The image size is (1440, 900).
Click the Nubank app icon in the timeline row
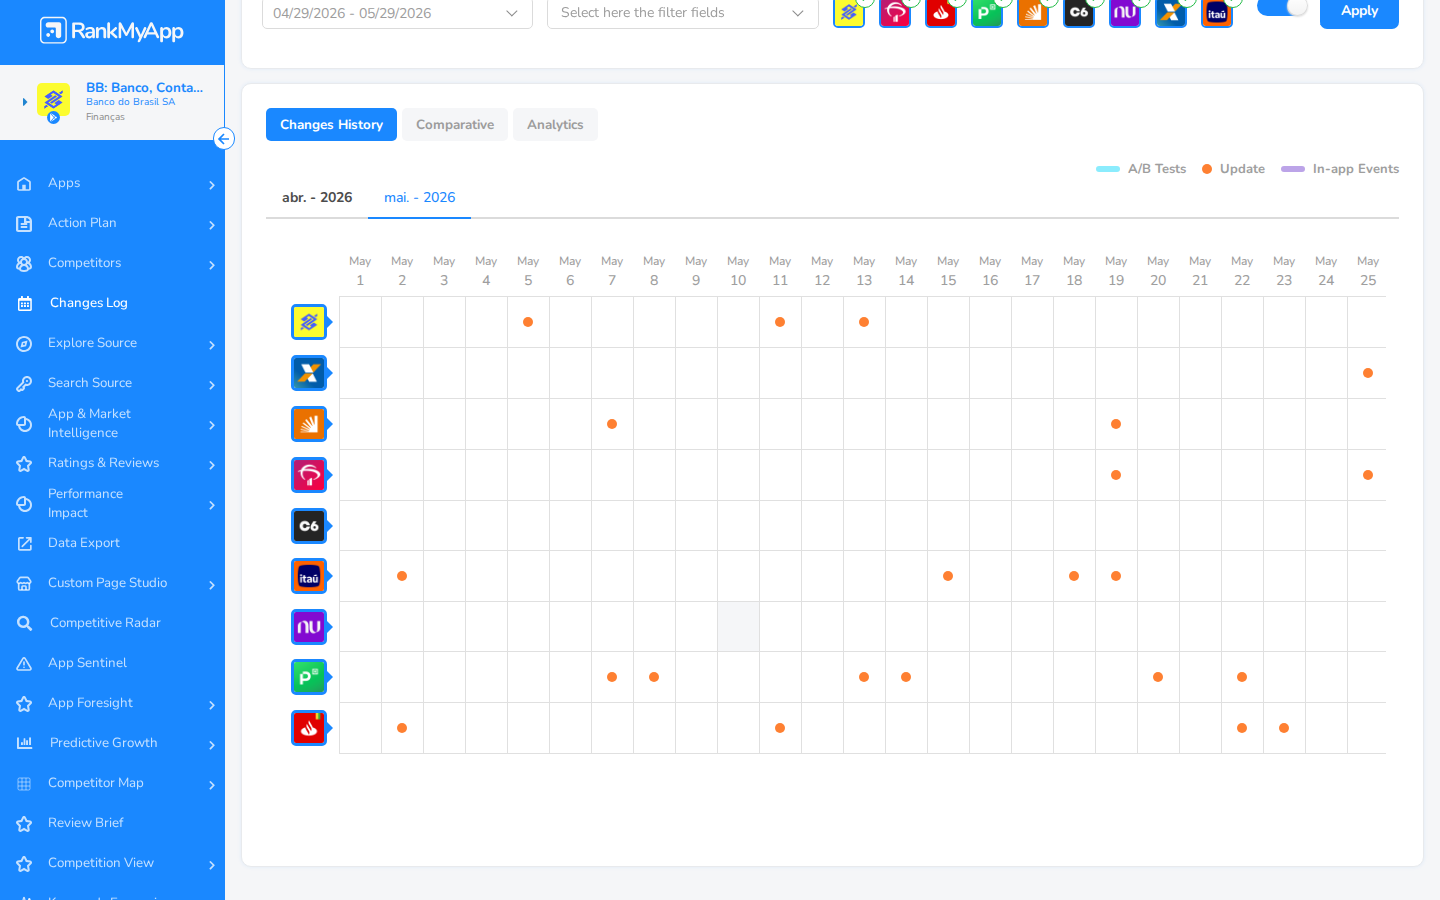309,627
